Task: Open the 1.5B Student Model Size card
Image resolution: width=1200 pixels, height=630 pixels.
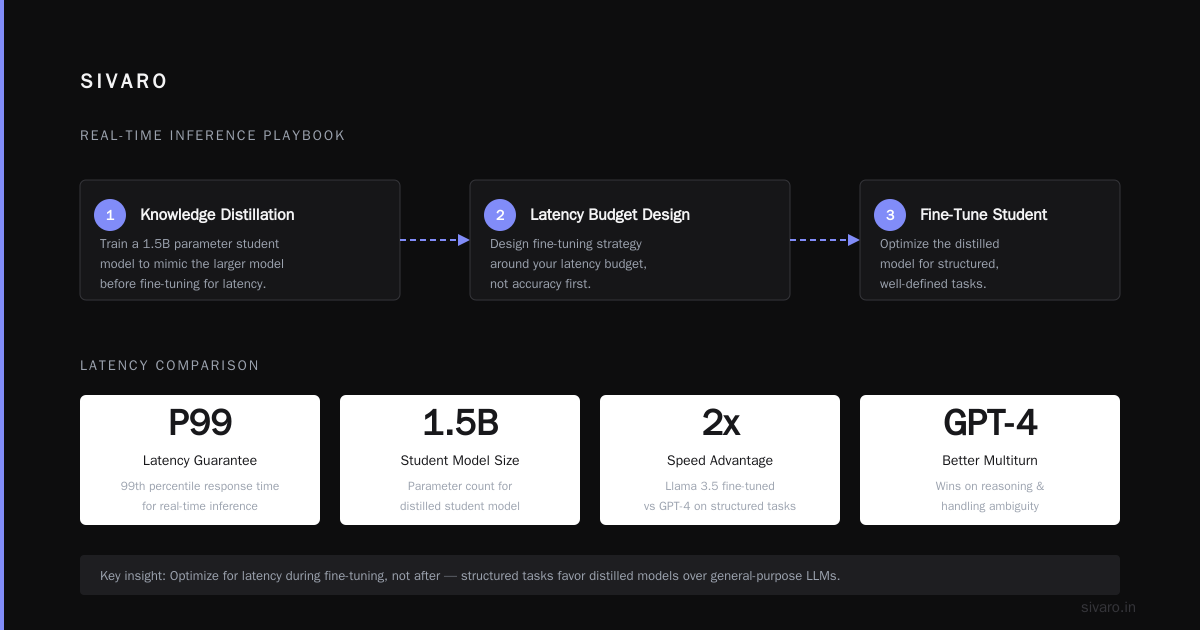Action: [x=460, y=460]
